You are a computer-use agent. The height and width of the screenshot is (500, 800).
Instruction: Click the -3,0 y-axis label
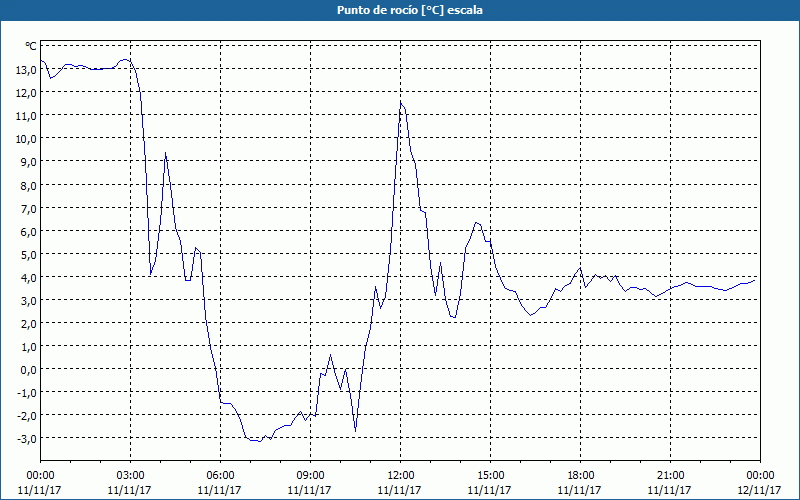tap(27, 439)
